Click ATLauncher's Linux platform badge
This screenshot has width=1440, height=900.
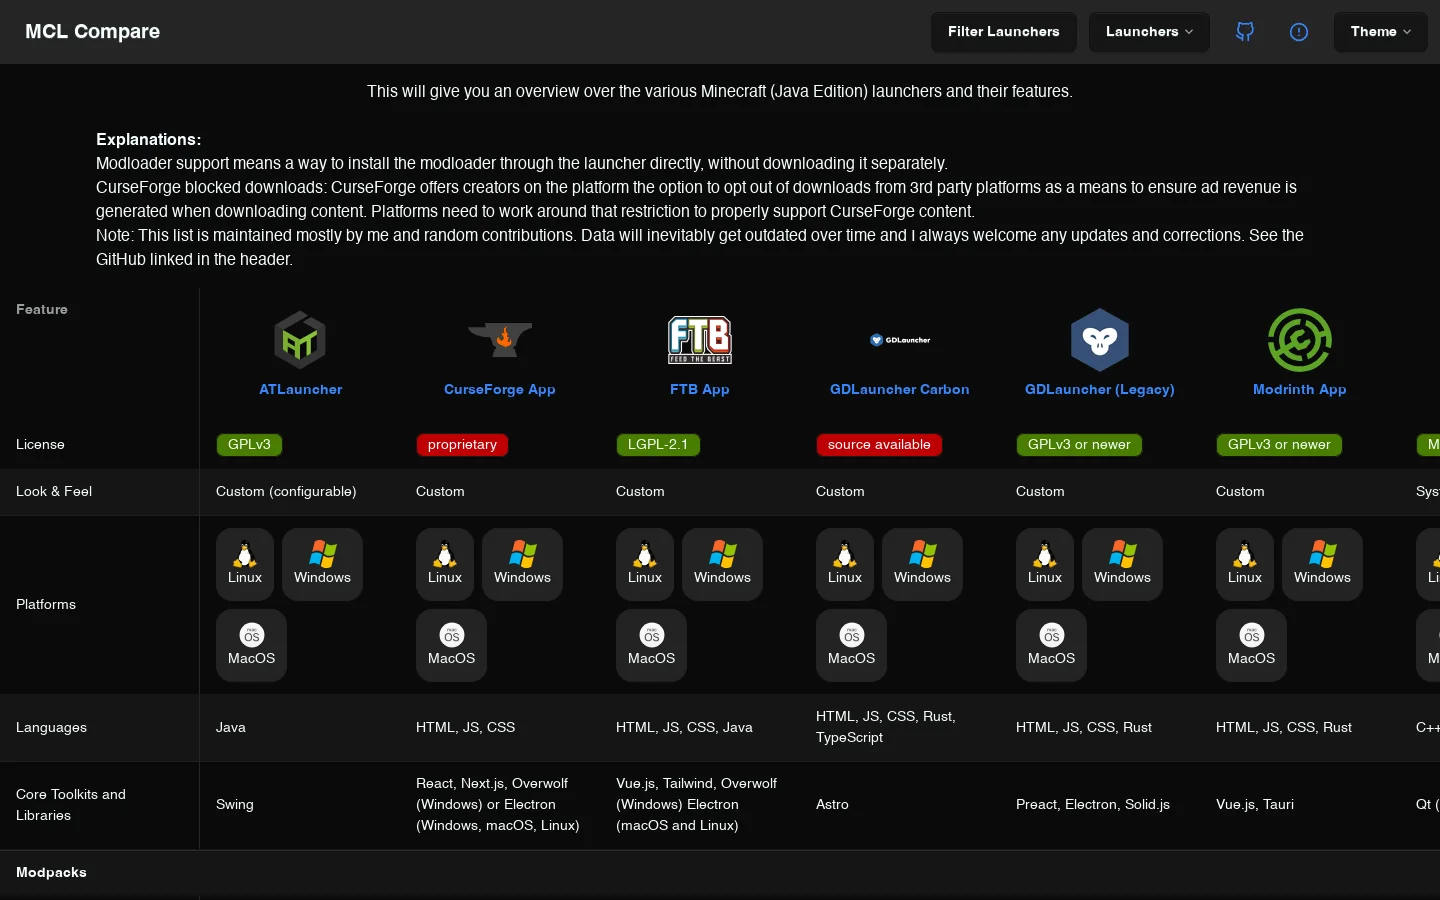coord(245,564)
